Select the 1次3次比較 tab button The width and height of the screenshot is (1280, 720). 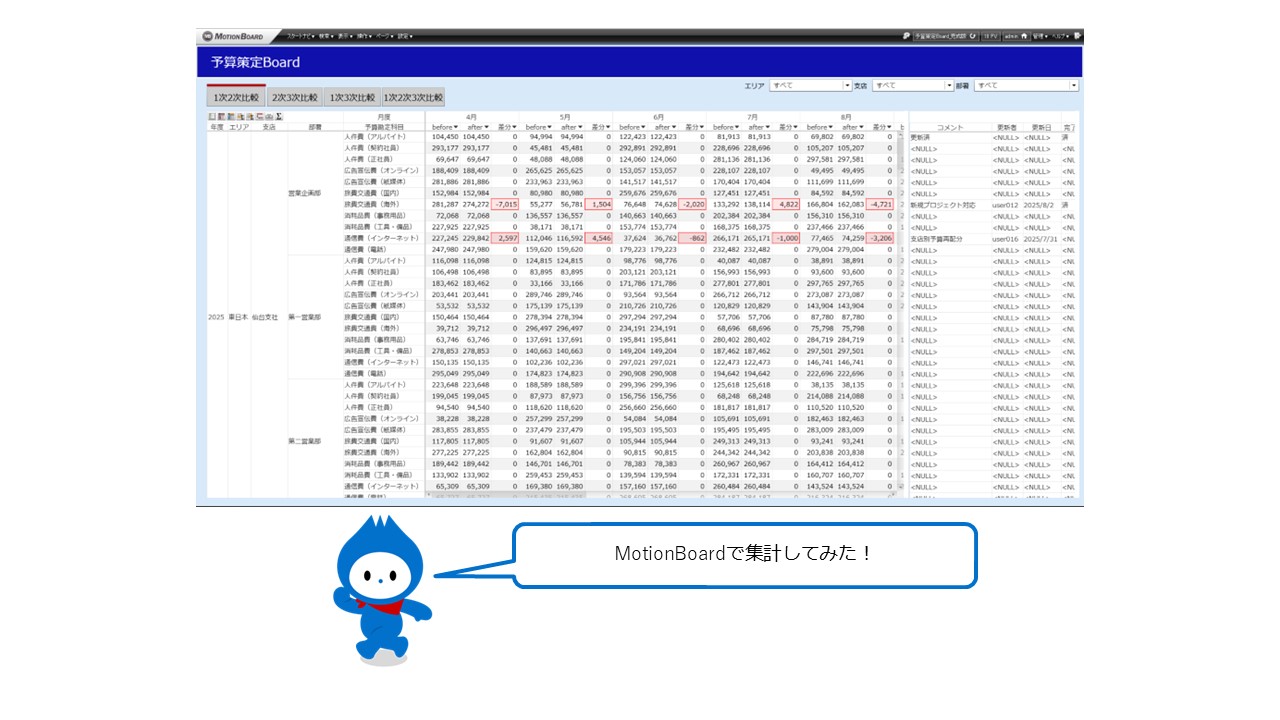(352, 98)
